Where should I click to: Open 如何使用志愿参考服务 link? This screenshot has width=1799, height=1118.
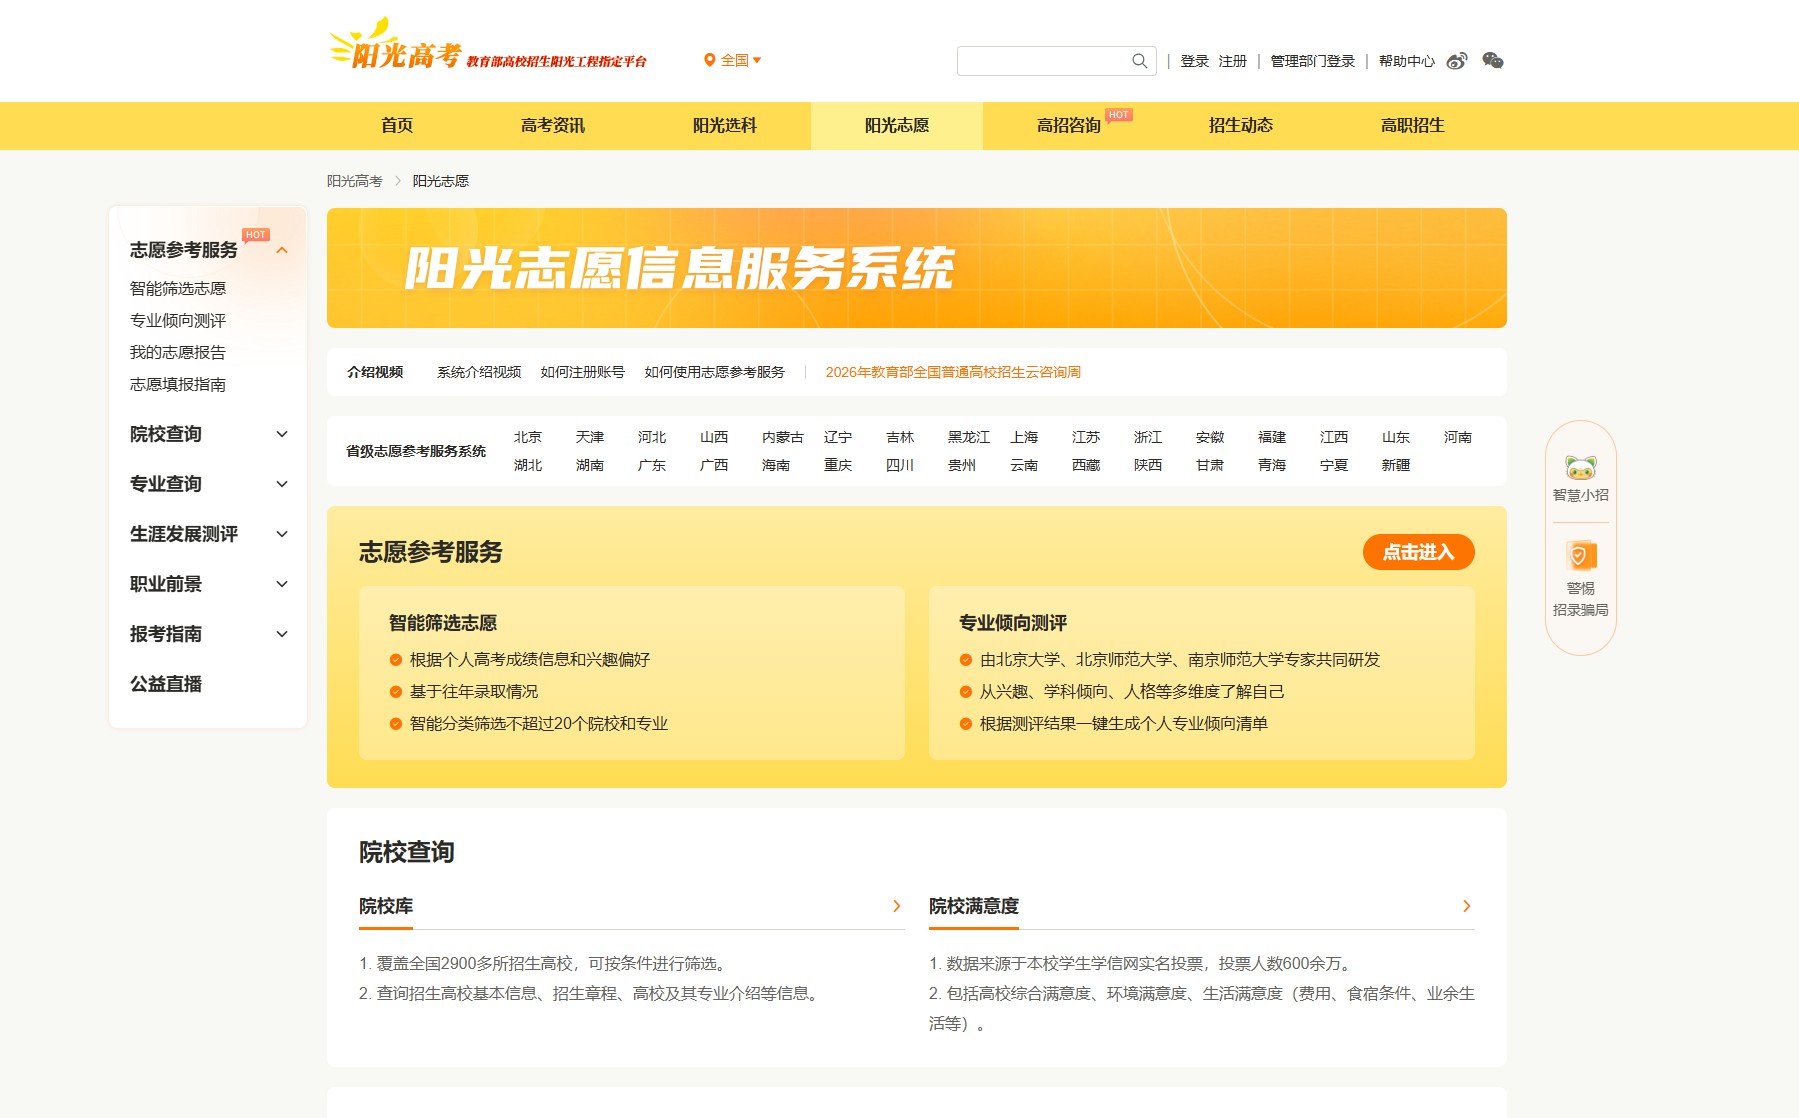click(715, 372)
